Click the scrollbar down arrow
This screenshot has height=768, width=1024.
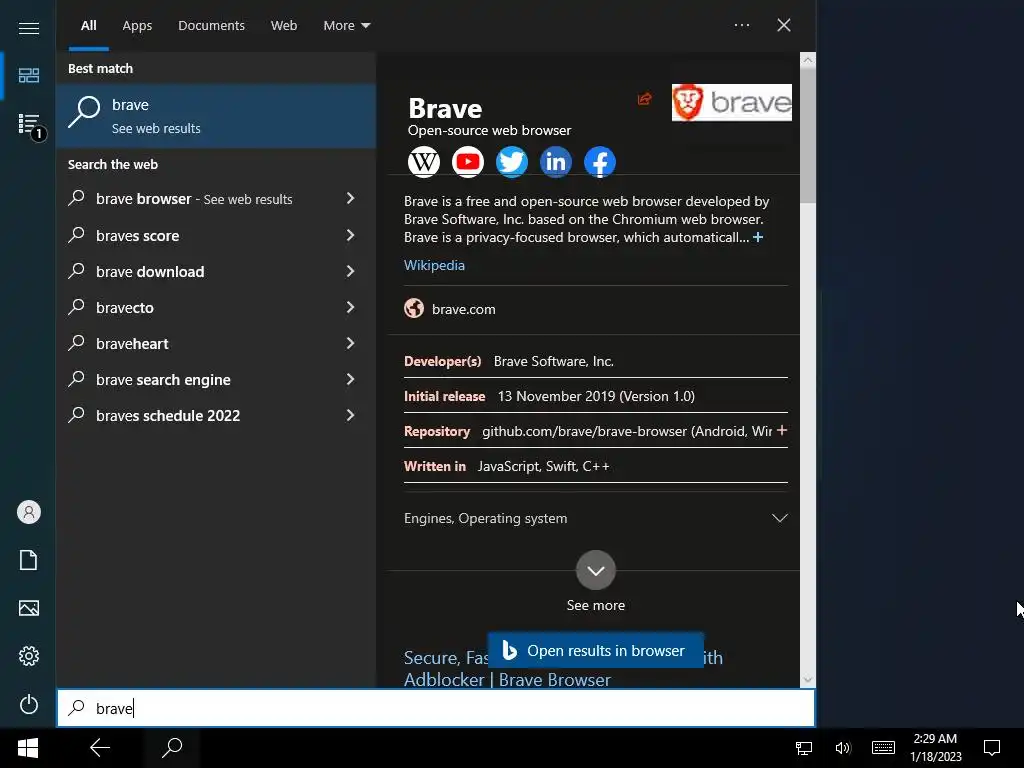pyautogui.click(x=808, y=680)
